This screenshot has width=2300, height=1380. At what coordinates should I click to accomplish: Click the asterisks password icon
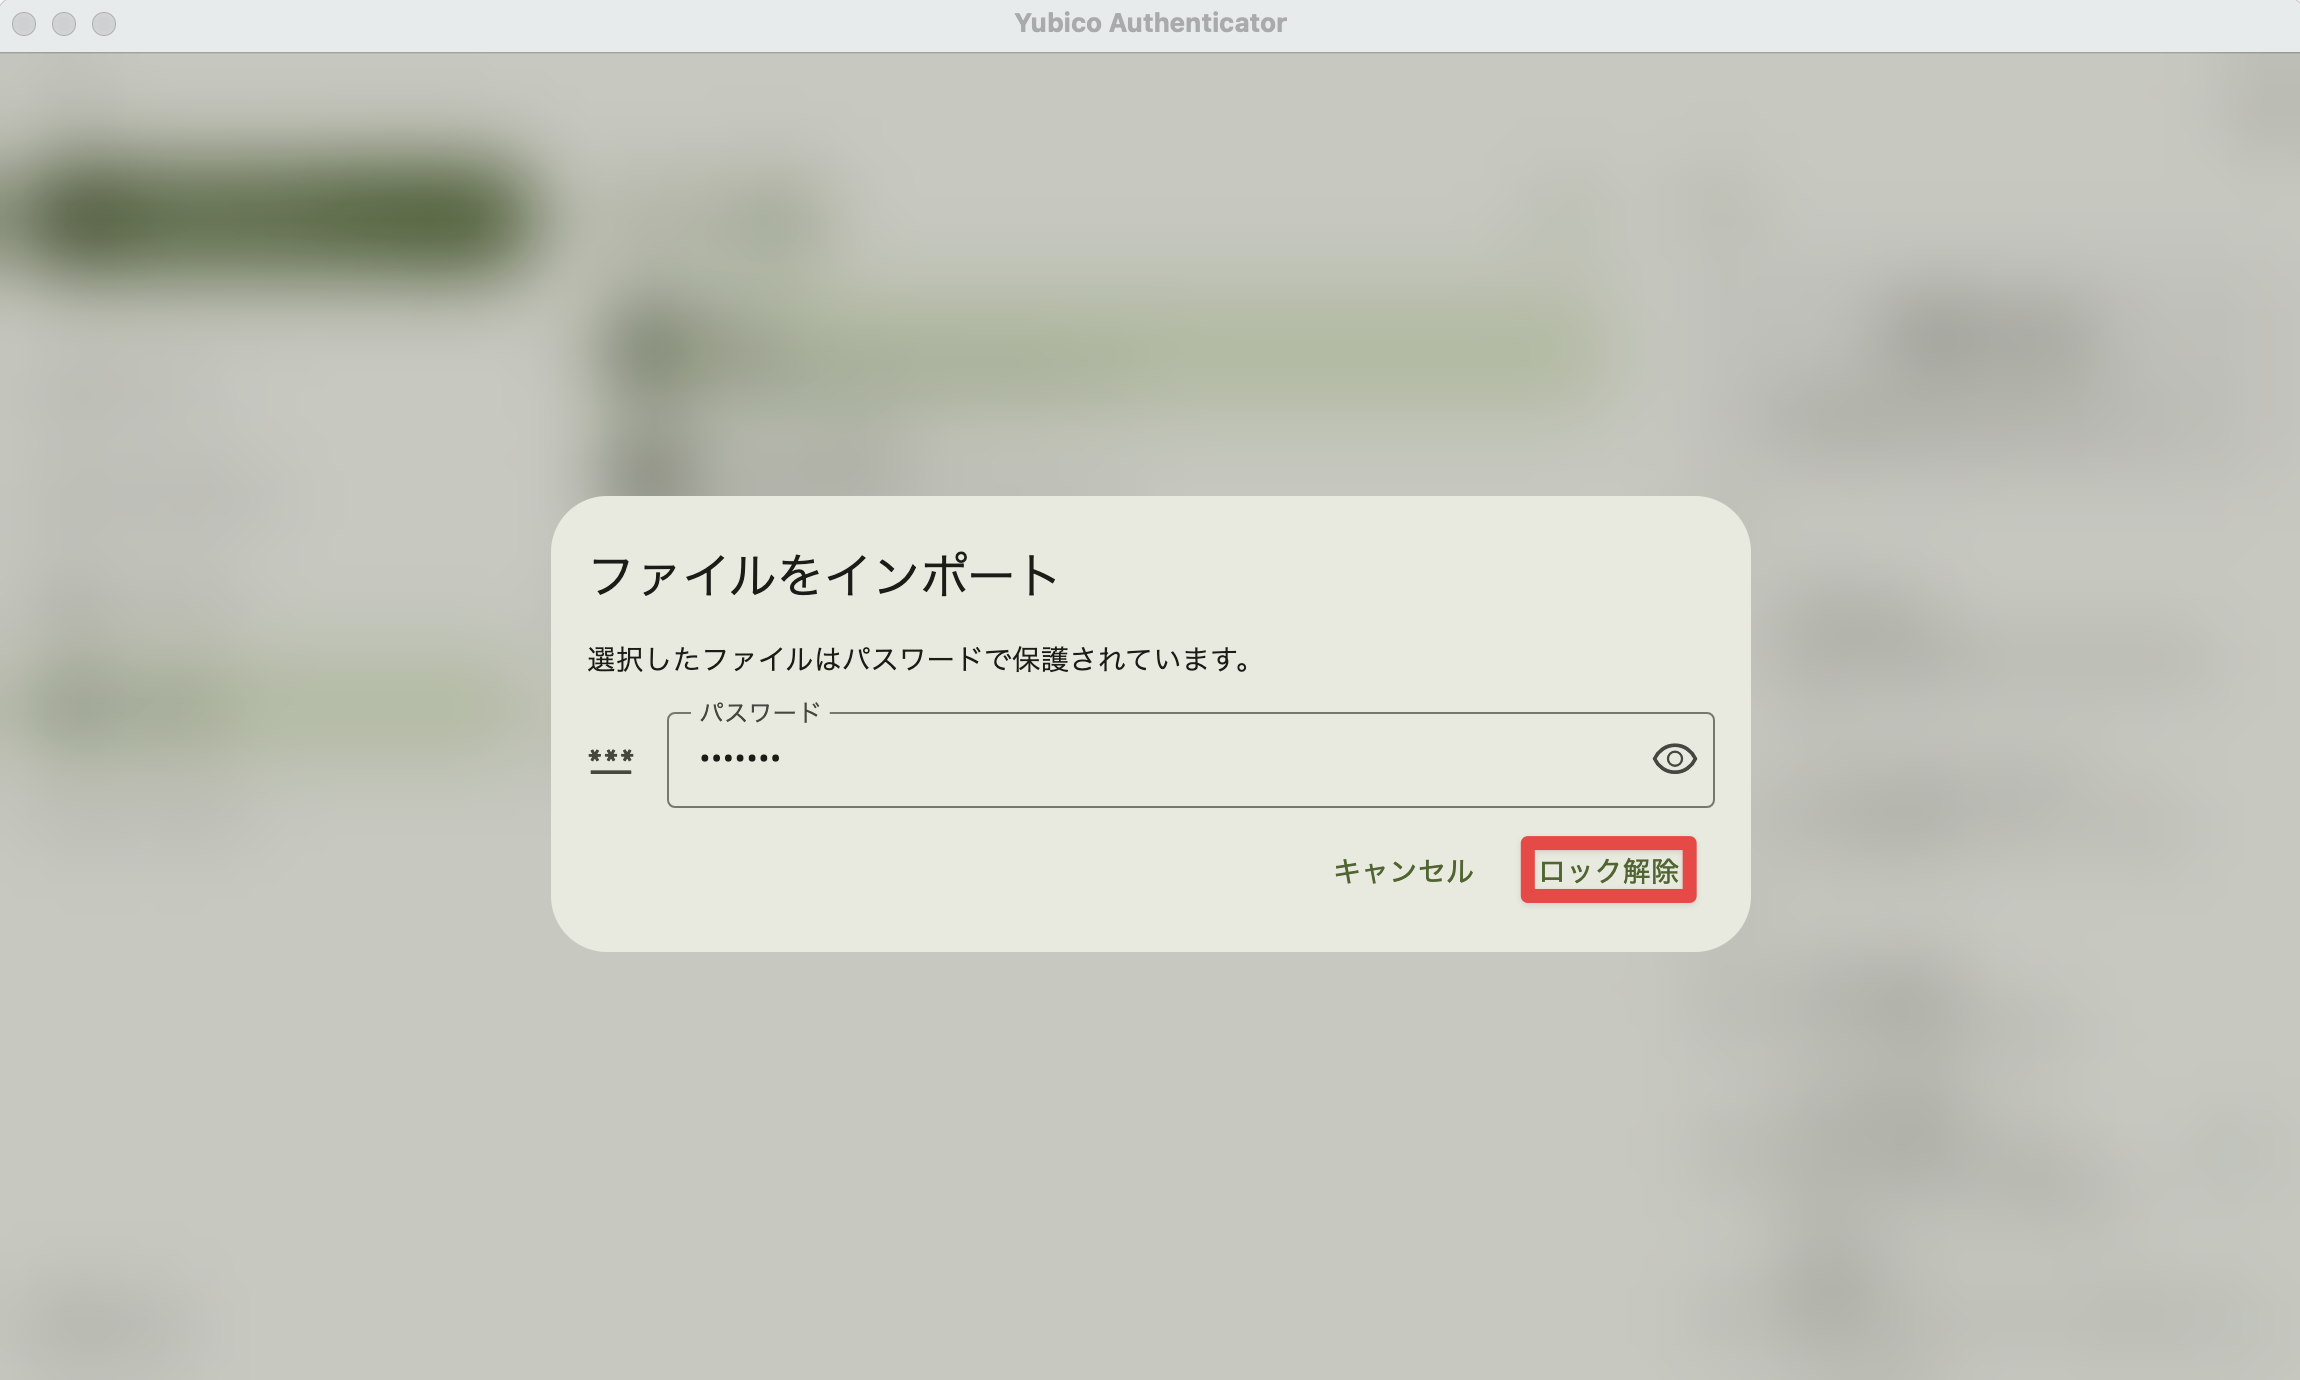(611, 760)
